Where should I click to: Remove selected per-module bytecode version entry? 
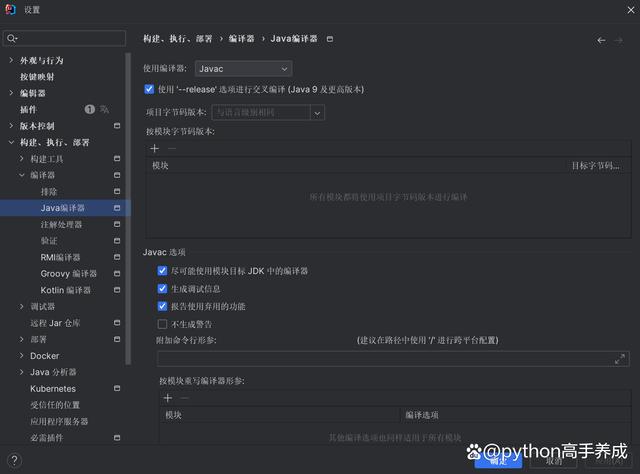pos(172,149)
